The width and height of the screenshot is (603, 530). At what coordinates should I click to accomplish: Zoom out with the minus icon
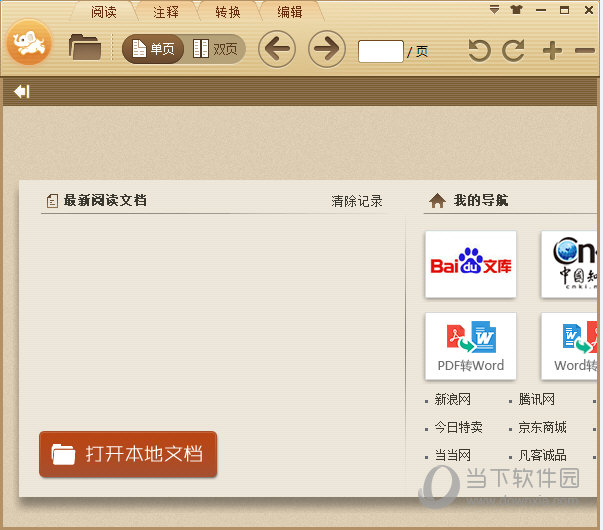pos(585,50)
